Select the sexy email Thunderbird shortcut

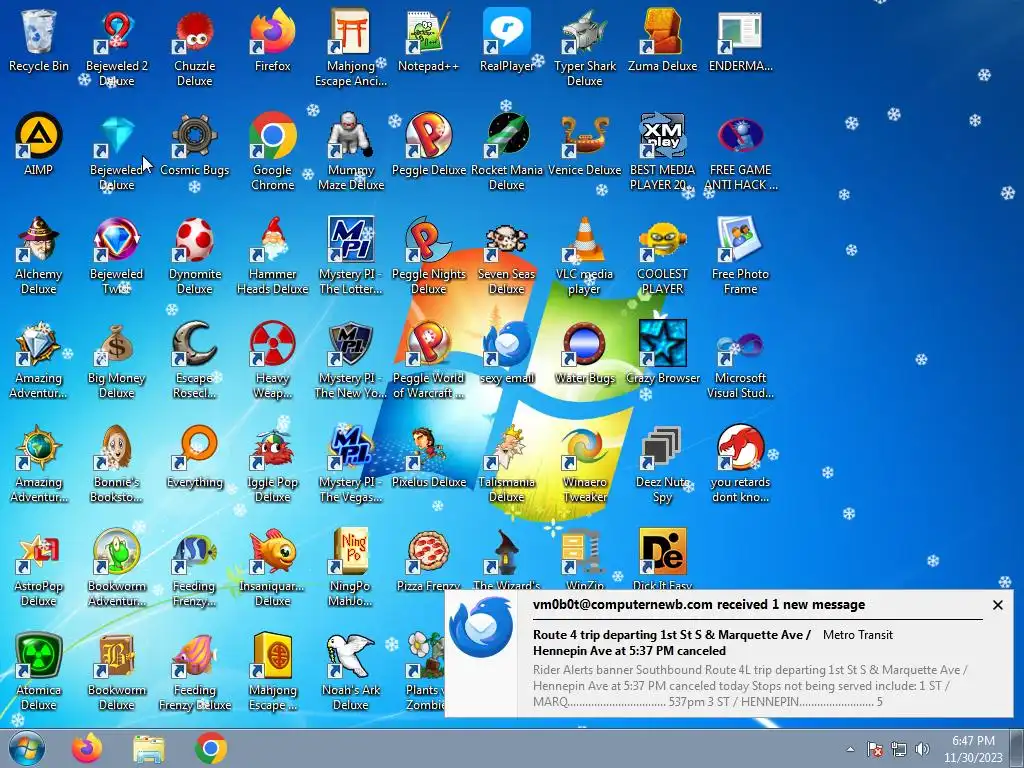coord(507,353)
